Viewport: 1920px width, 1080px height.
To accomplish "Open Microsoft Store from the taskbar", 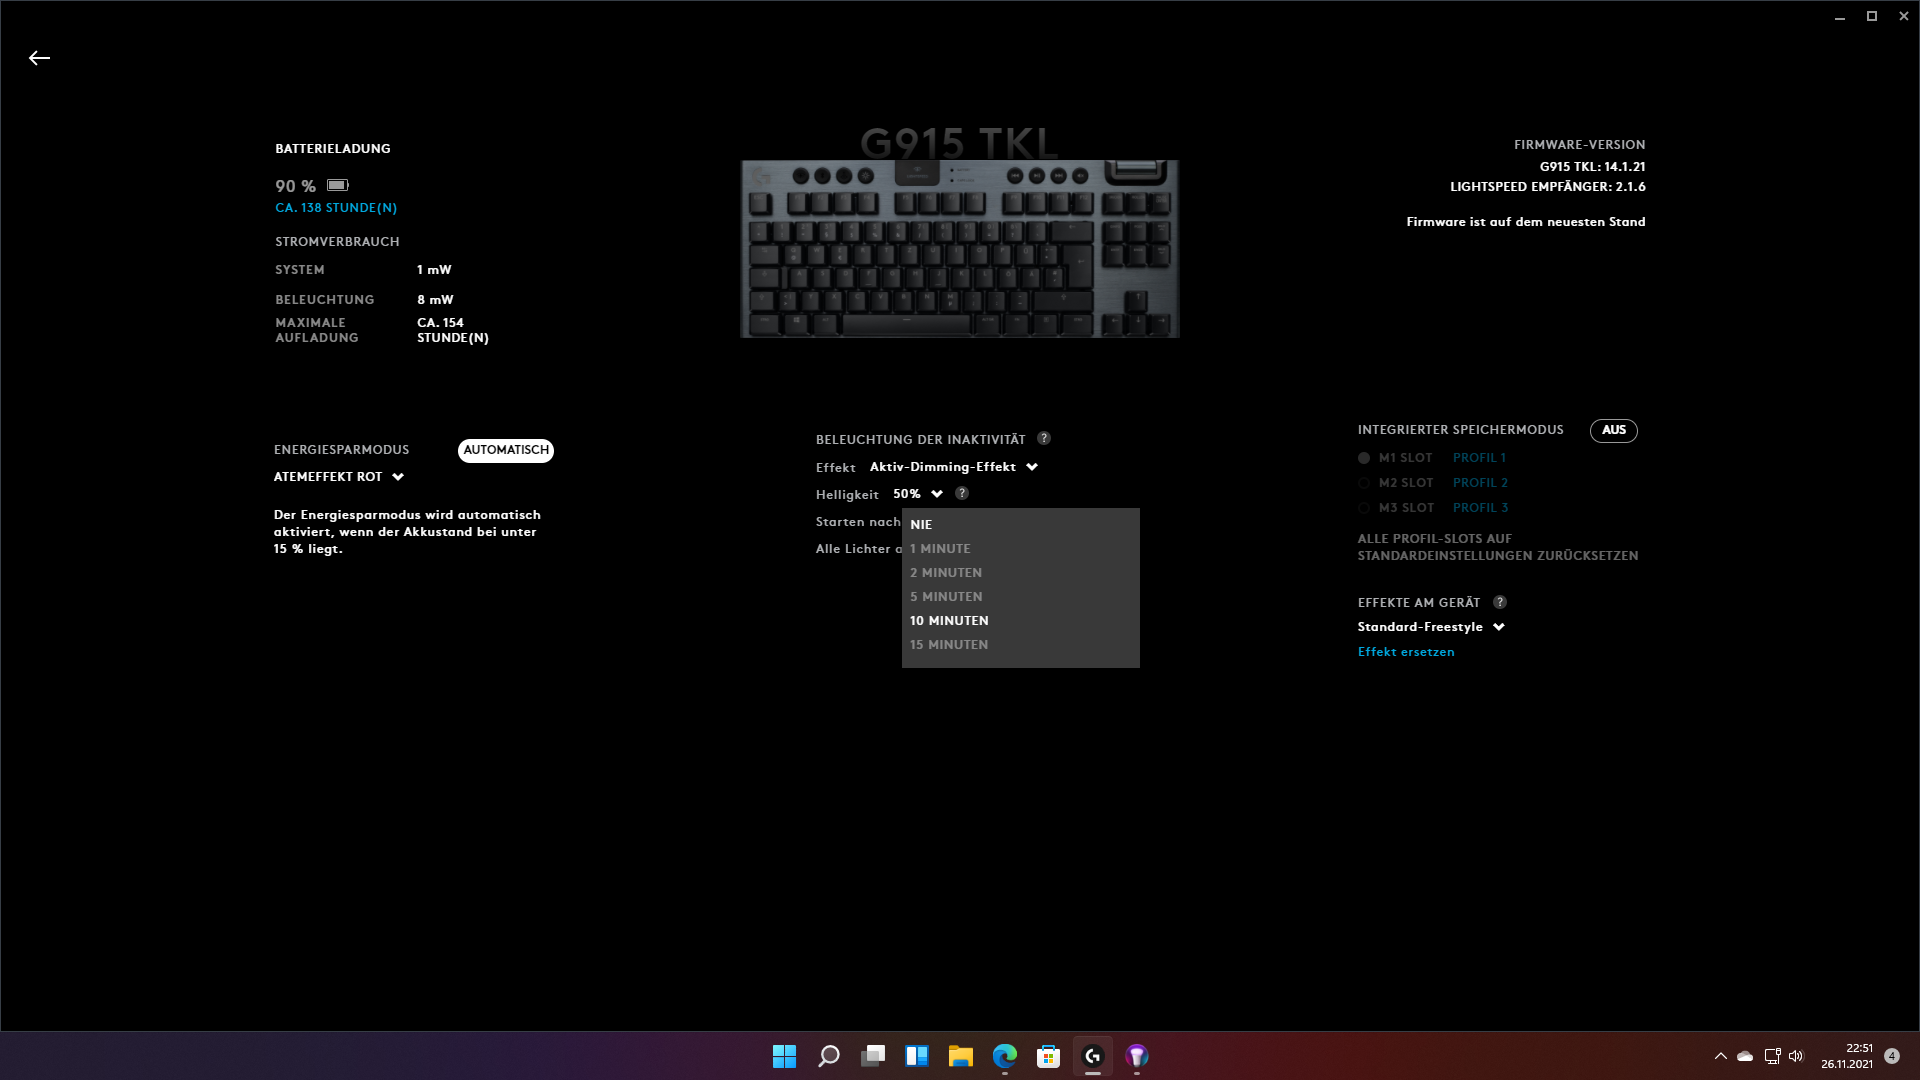I will (1048, 1056).
